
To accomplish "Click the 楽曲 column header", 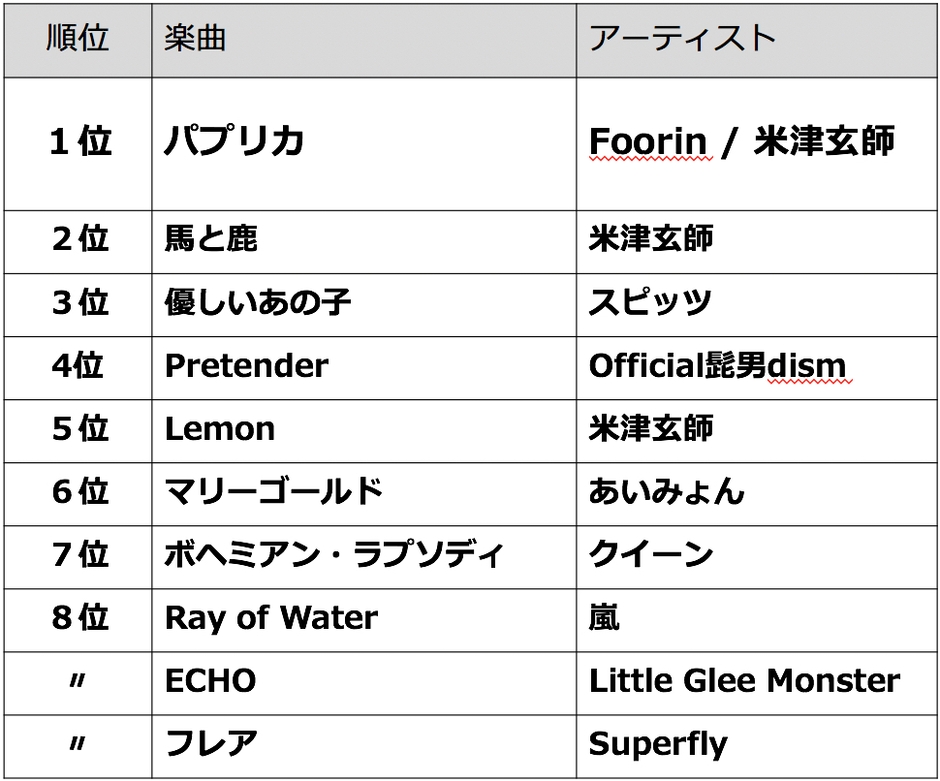I will click(x=195, y=39).
